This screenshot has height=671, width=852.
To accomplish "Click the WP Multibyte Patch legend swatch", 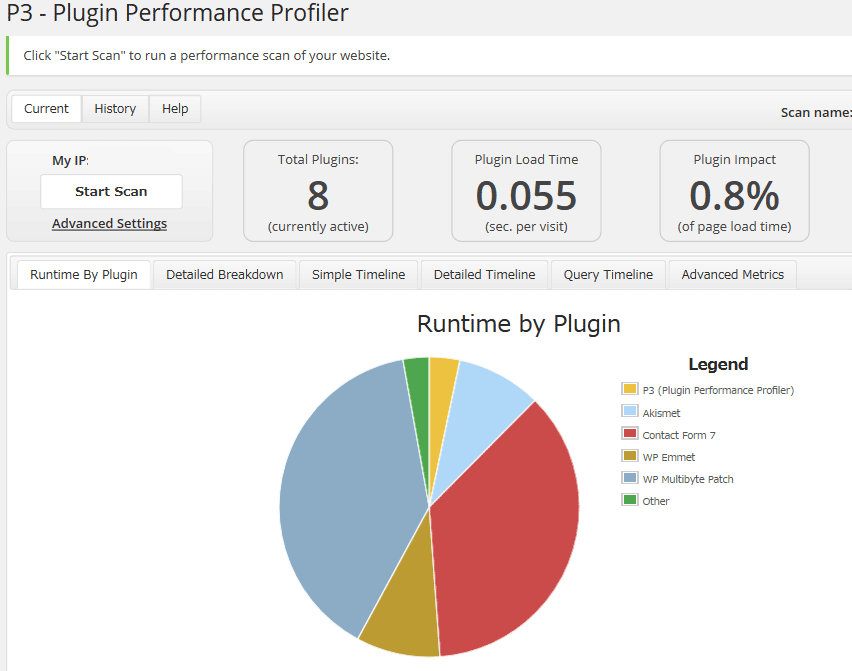I will tap(629, 478).
